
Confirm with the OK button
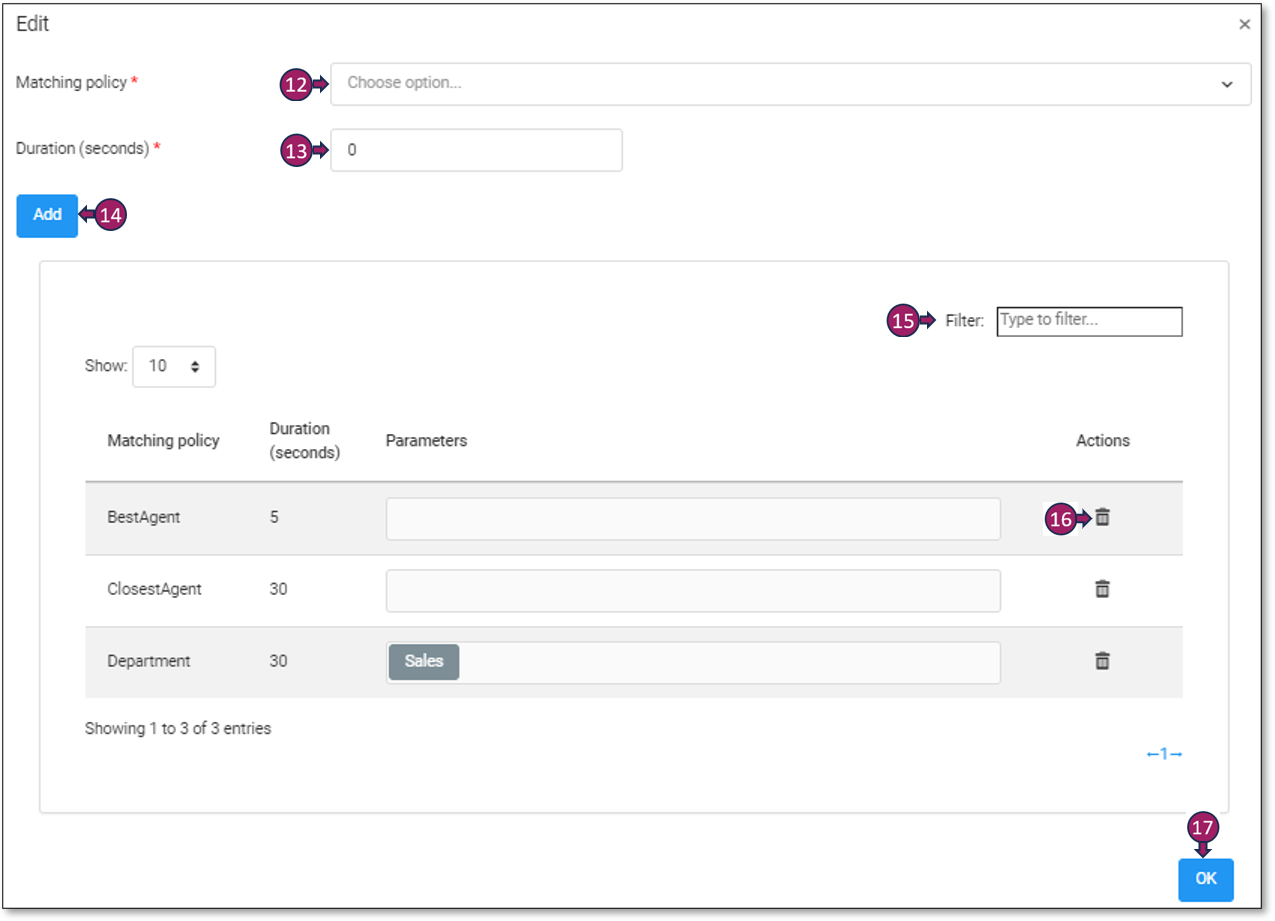(1205, 880)
